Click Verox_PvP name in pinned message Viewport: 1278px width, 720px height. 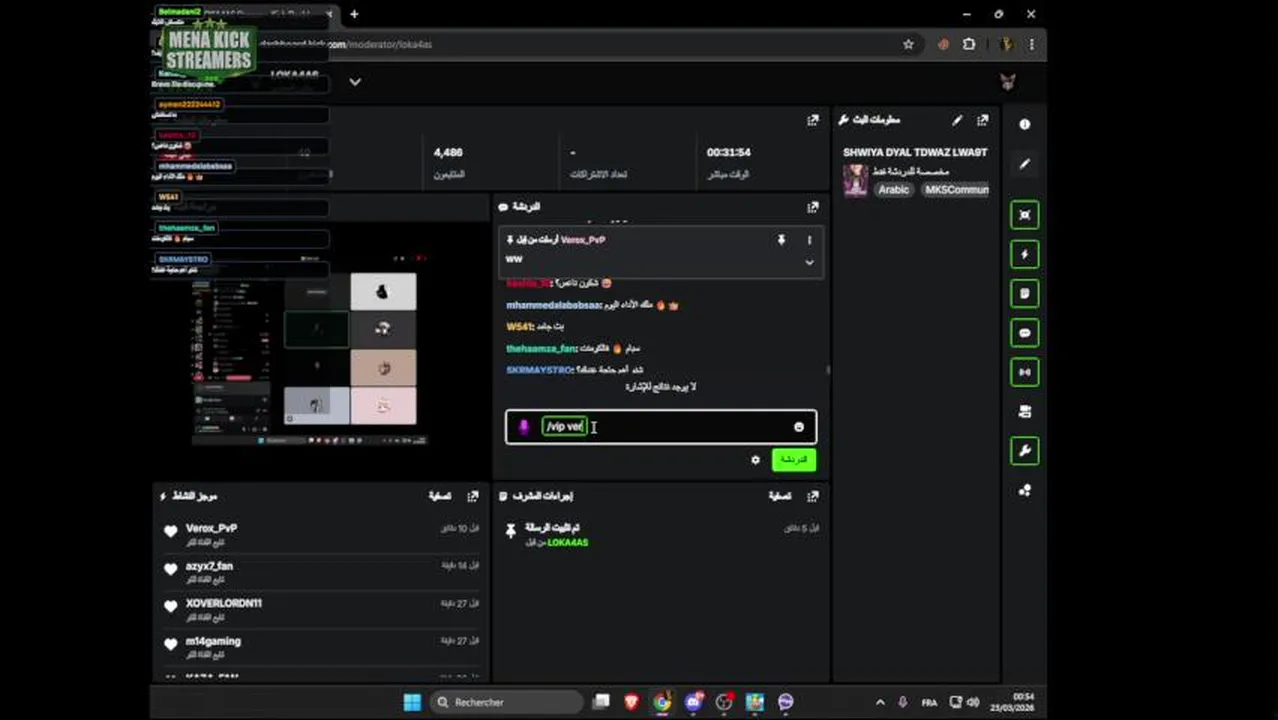(x=583, y=240)
